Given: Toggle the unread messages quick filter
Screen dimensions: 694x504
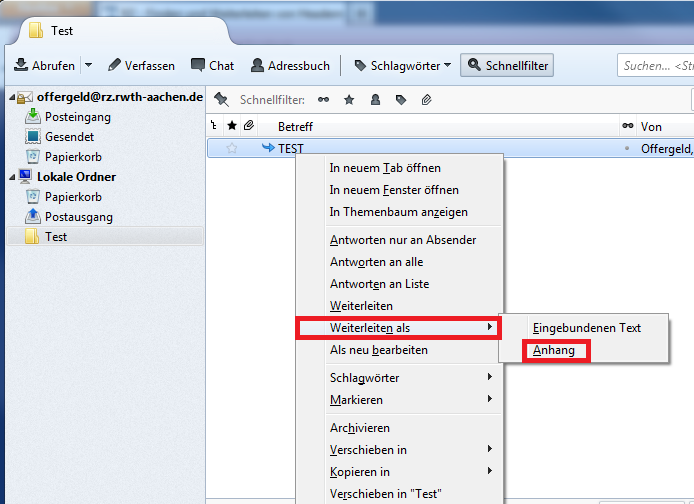Looking at the screenshot, I should click(323, 100).
